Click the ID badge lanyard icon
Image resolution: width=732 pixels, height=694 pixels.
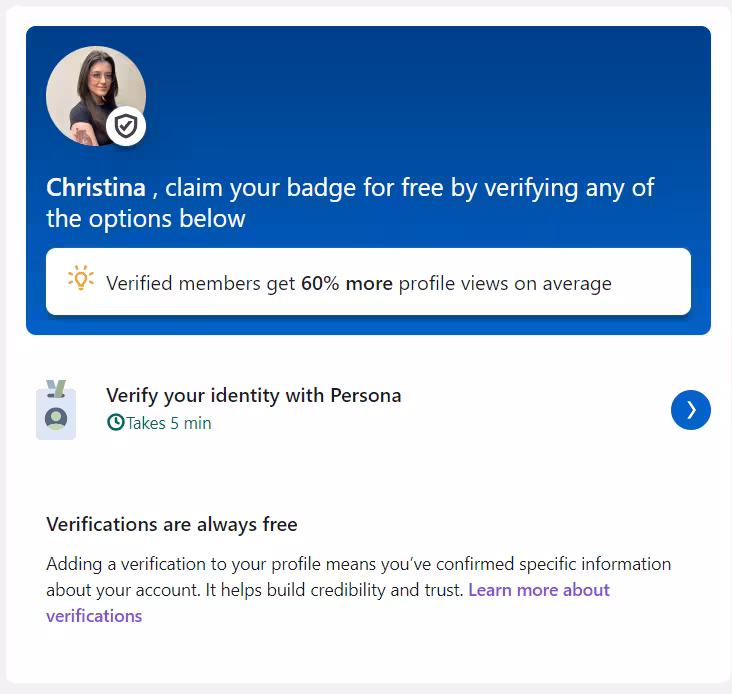point(56,410)
